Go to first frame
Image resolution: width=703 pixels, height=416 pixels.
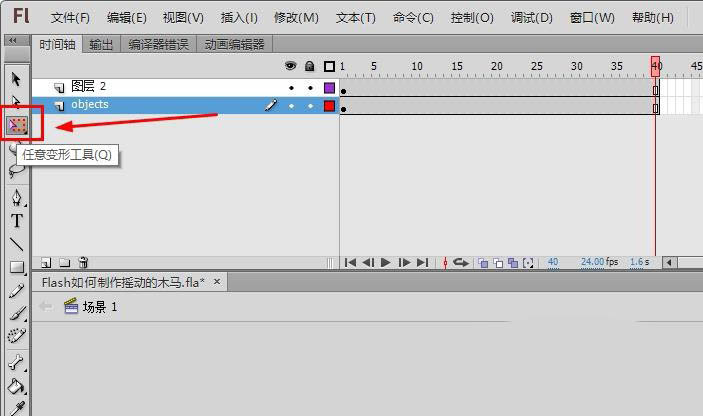coord(350,263)
